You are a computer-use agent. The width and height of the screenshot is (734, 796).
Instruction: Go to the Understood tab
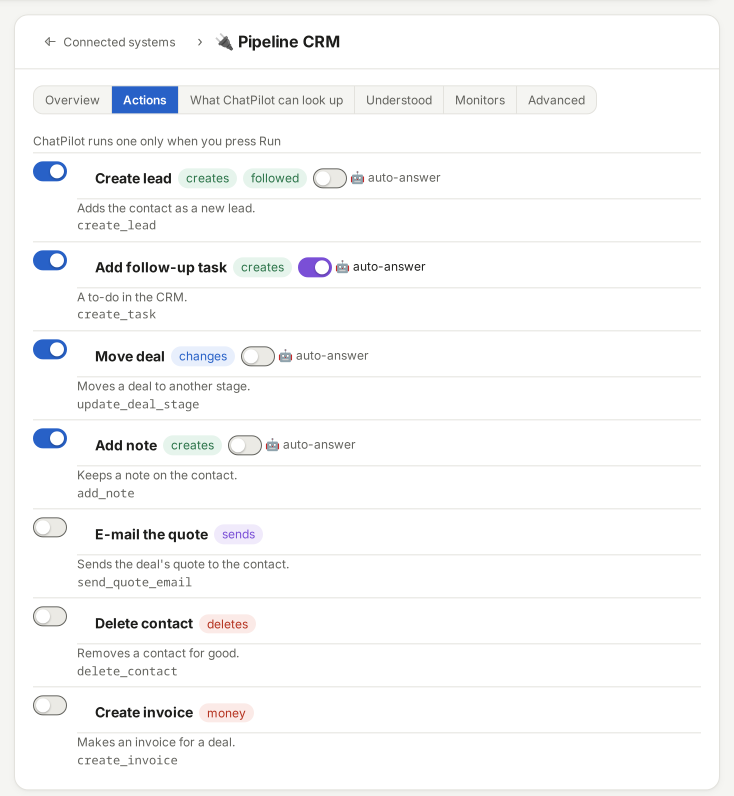coord(399,100)
